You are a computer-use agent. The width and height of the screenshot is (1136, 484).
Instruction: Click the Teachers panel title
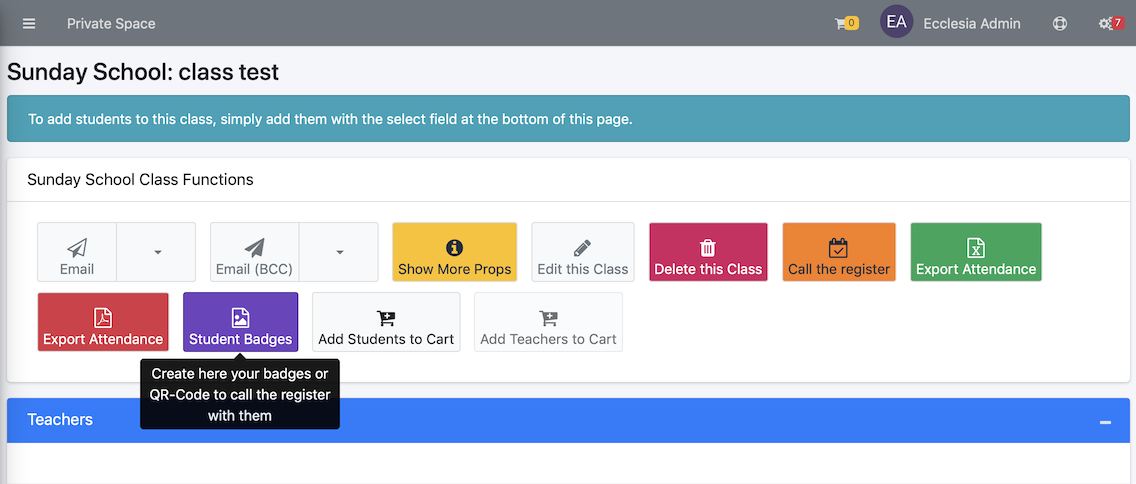(x=59, y=420)
